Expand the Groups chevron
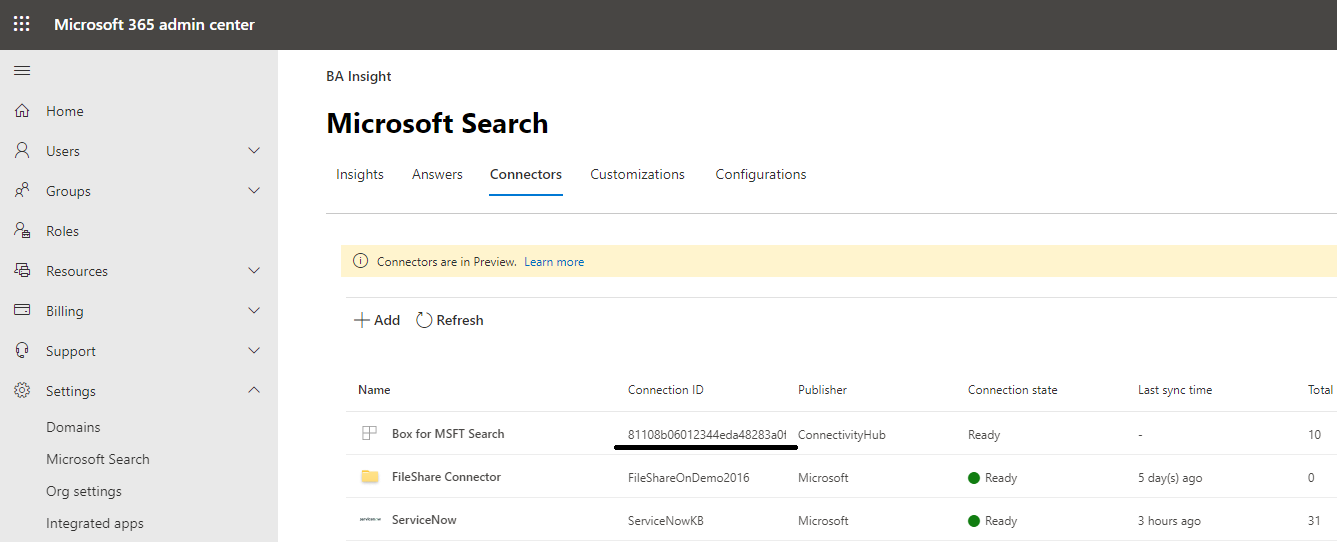Viewport: 1337px width, 542px height. [254, 191]
